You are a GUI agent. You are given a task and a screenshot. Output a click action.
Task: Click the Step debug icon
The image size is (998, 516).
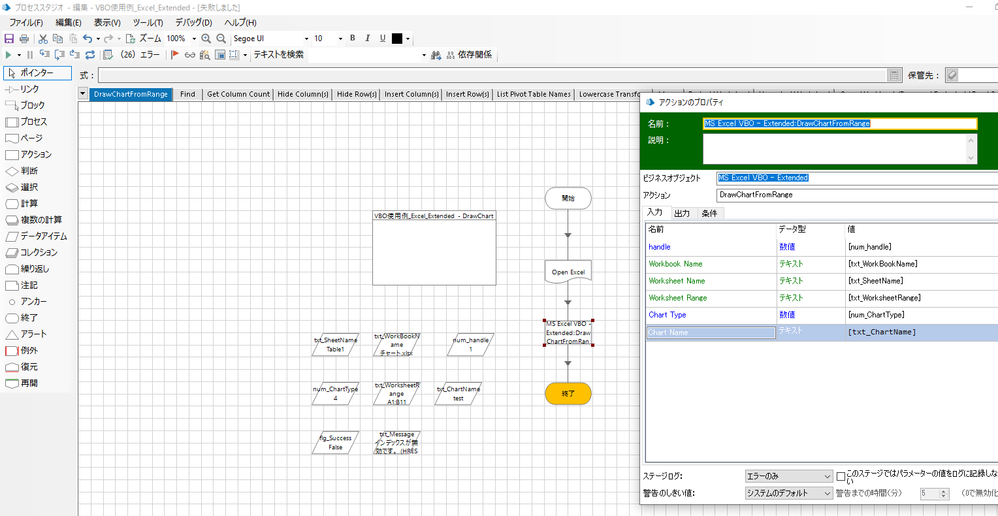44,55
